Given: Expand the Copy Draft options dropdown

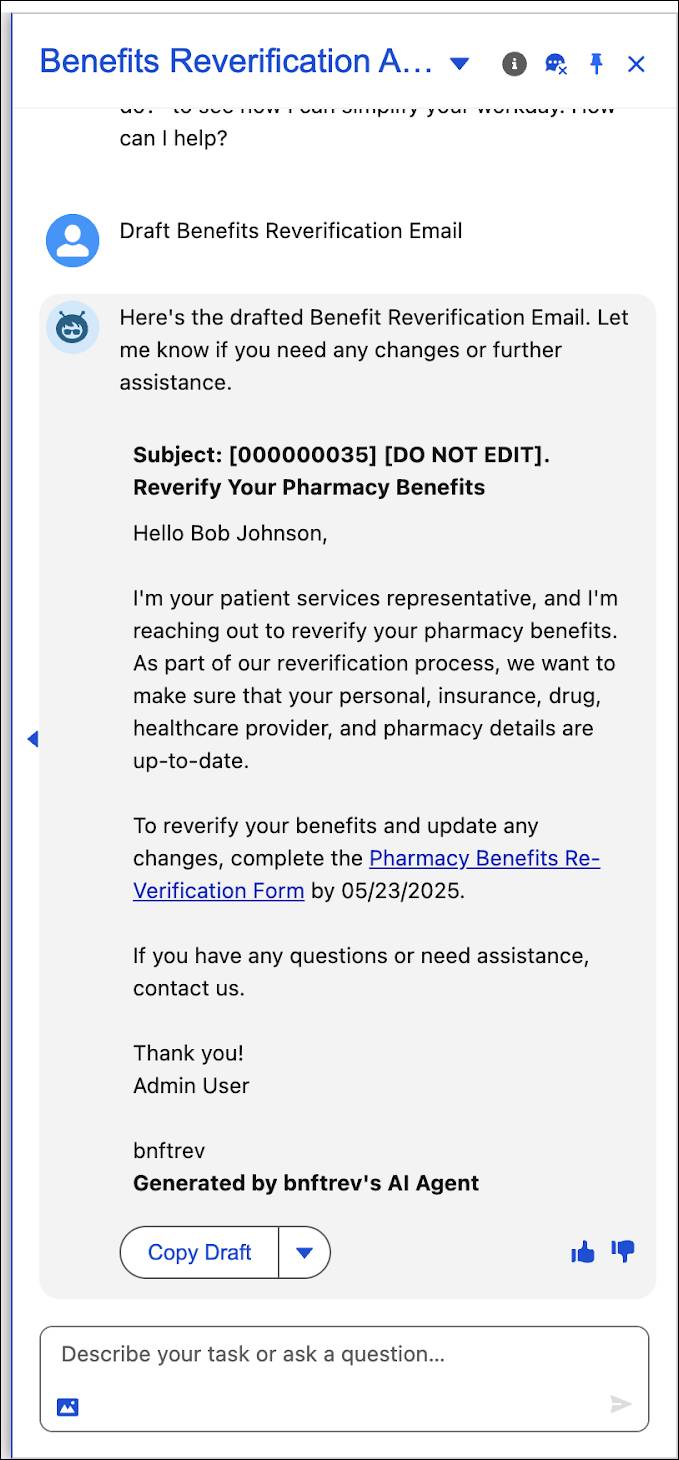Looking at the screenshot, I should pos(304,1252).
